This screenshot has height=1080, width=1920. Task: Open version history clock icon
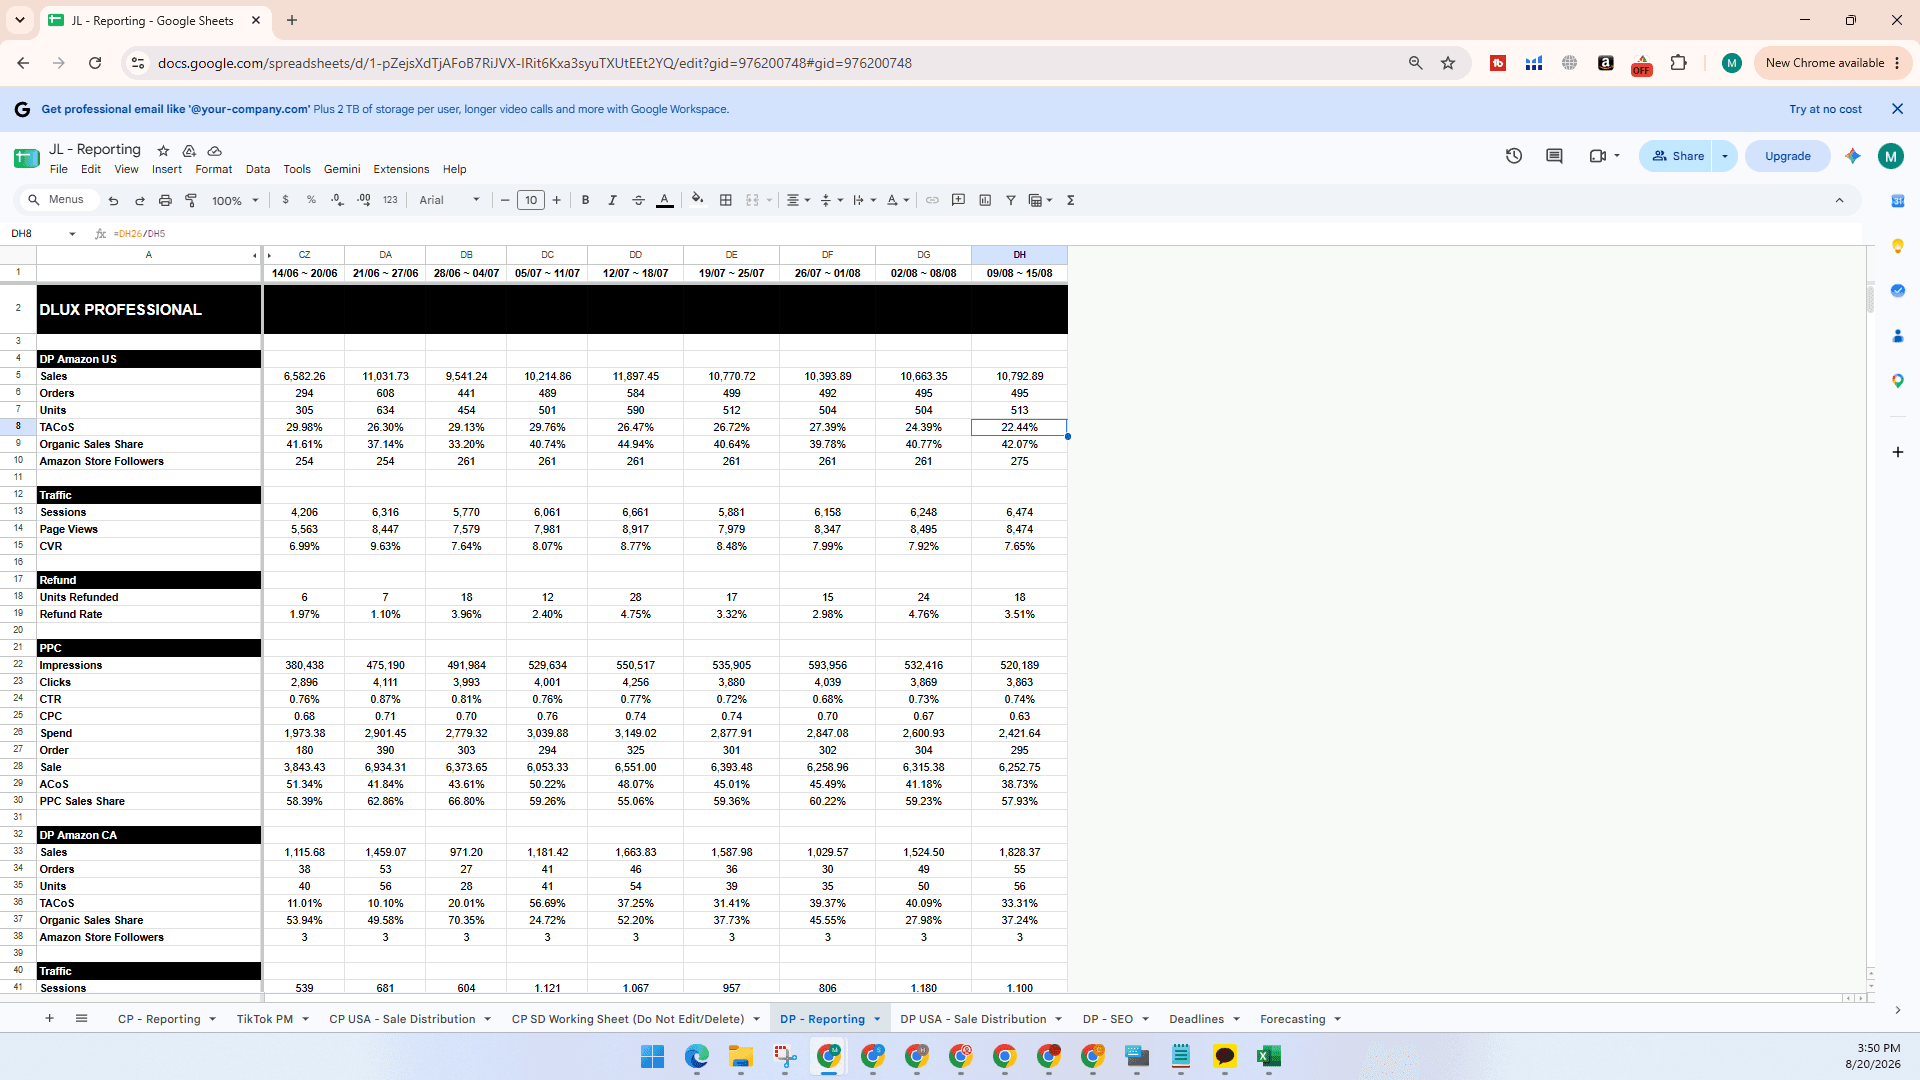tap(1514, 156)
